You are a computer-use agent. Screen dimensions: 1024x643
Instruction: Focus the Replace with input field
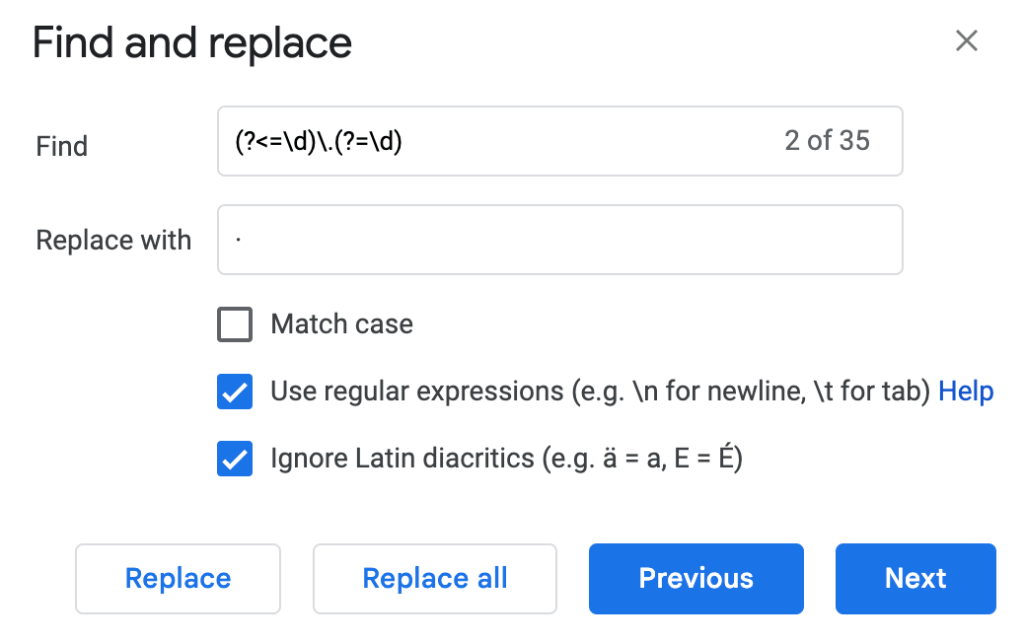tap(560, 240)
